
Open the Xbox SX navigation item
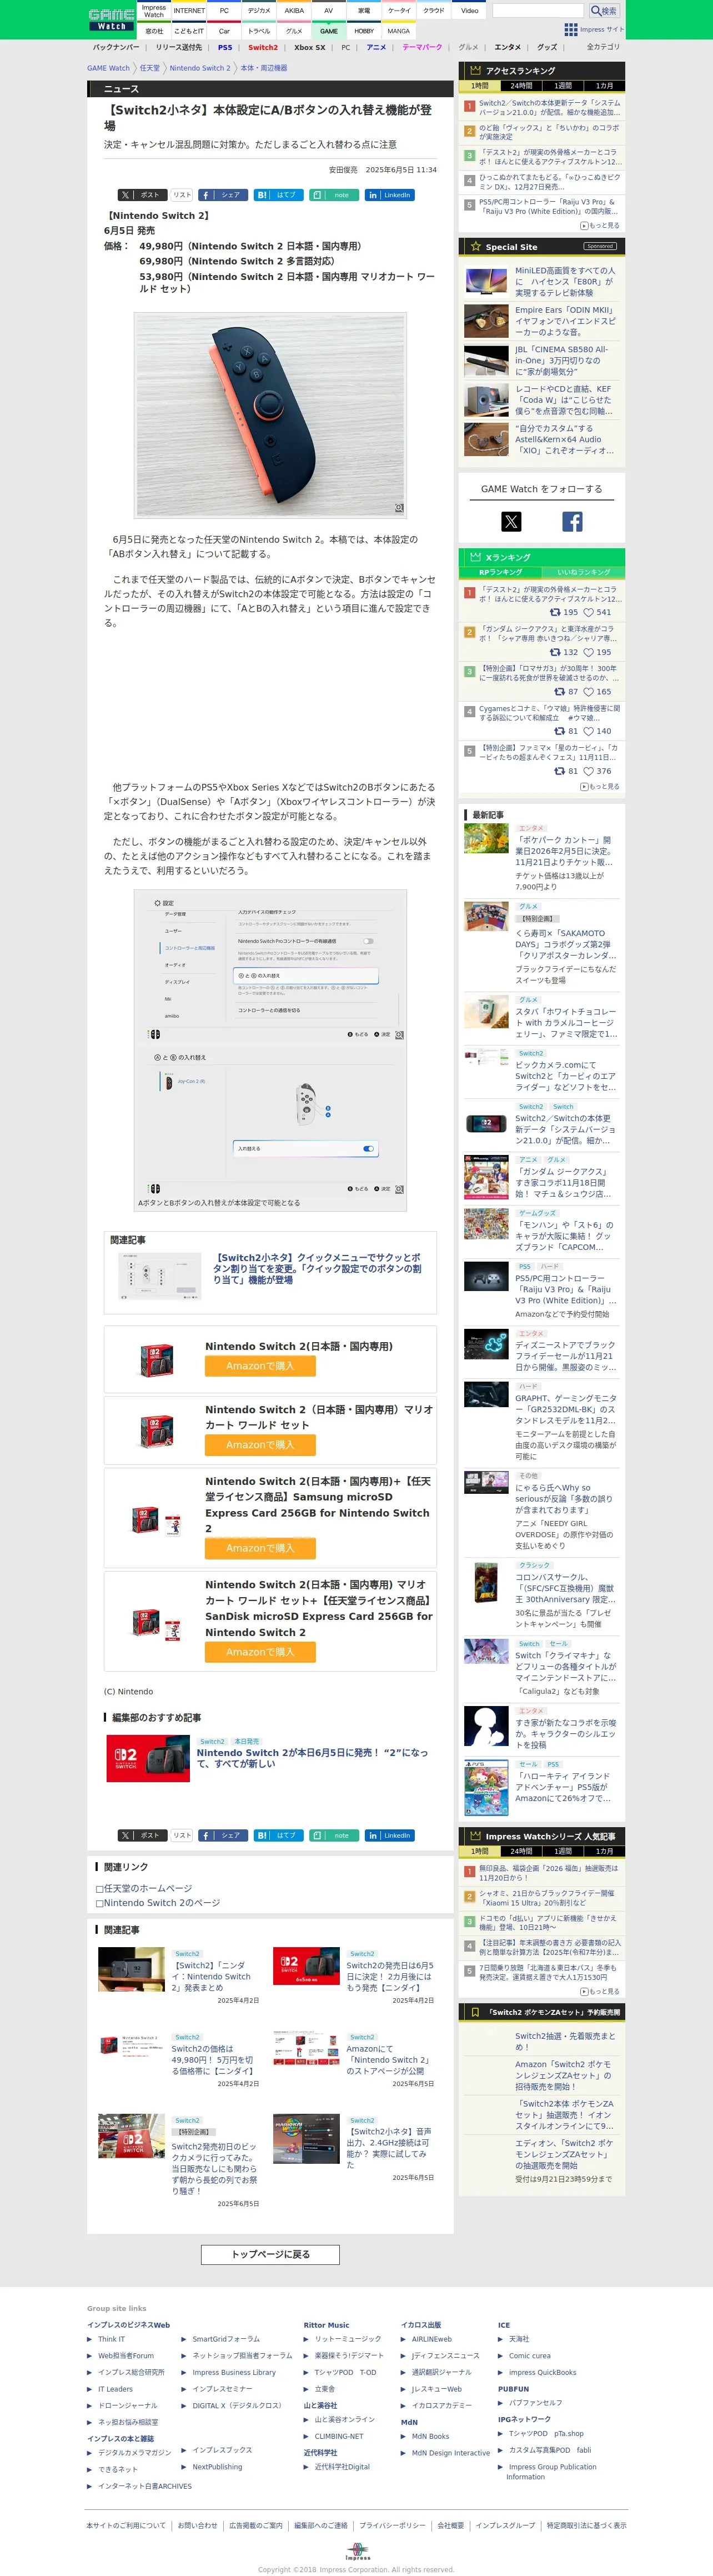[309, 47]
